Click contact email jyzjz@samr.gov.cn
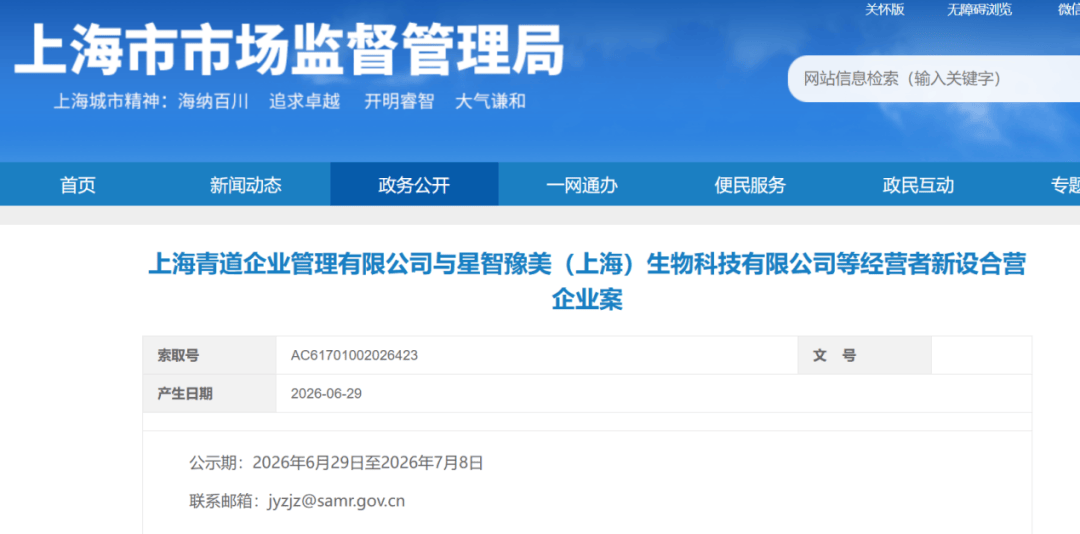 [337, 501]
